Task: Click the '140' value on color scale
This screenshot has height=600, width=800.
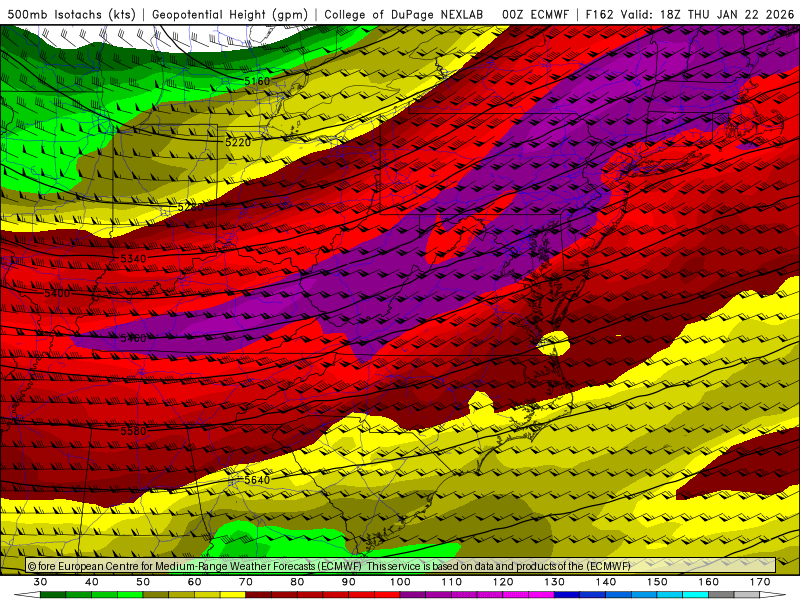Action: 606,582
